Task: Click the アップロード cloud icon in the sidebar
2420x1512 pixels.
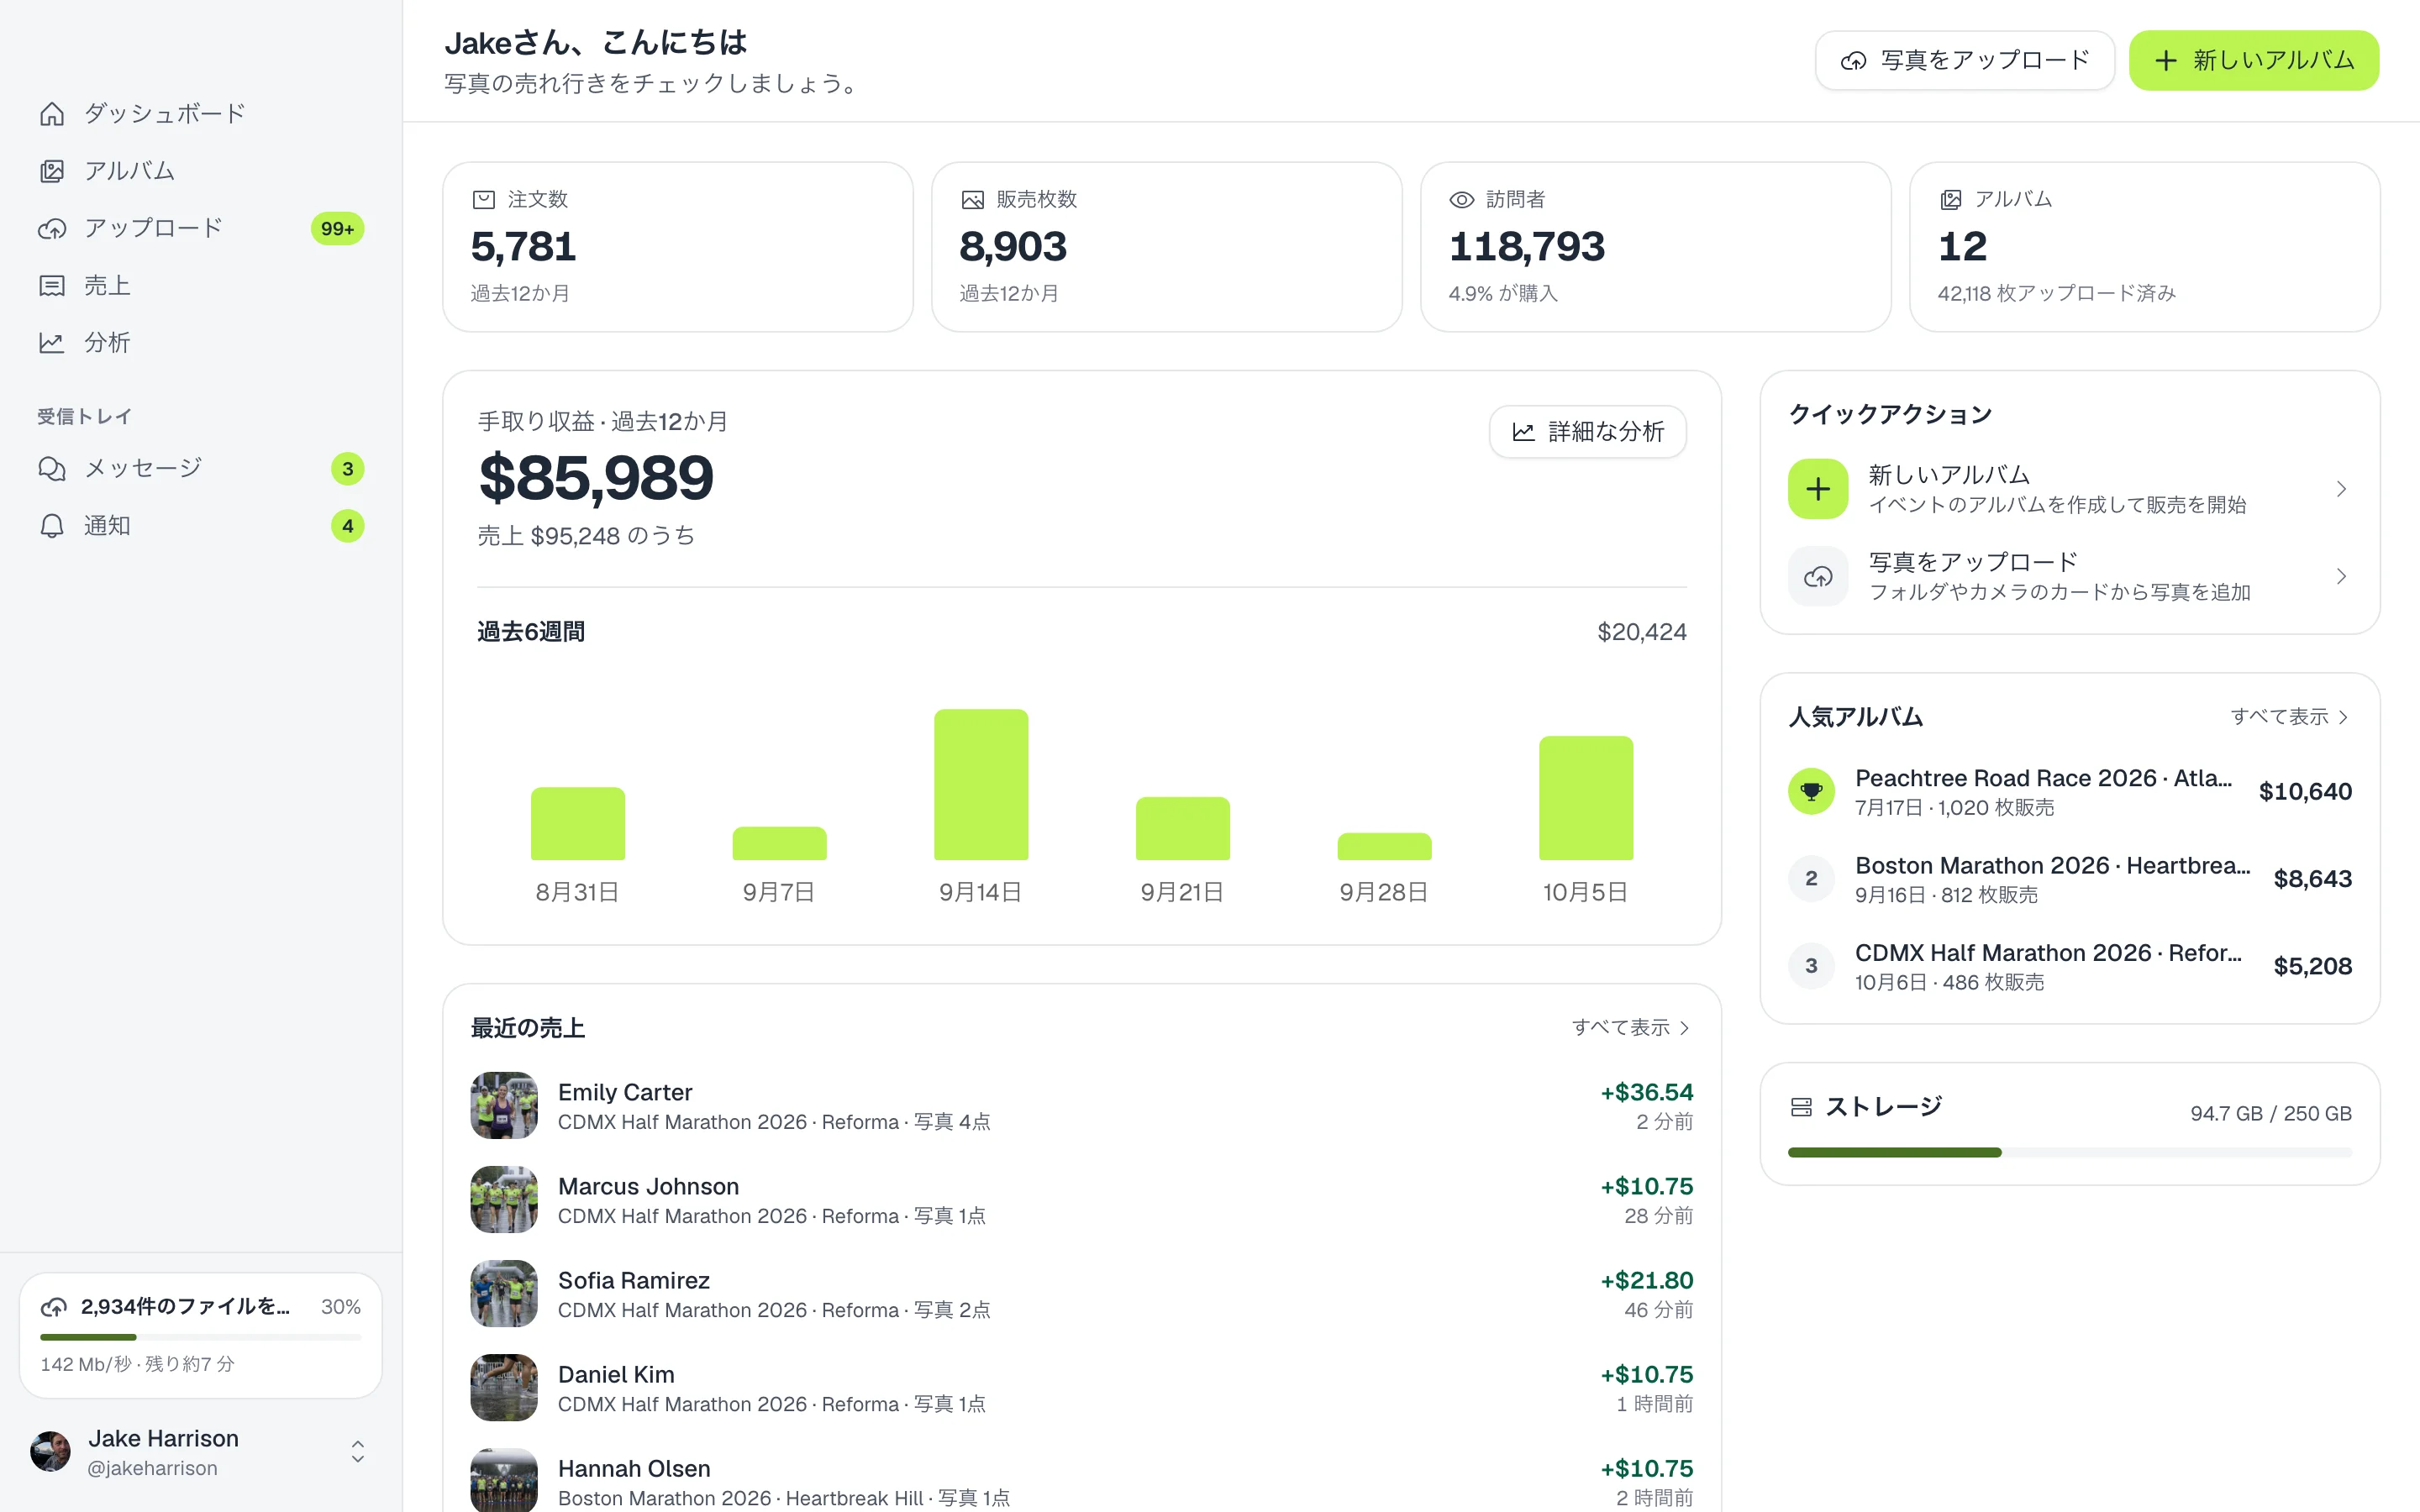Action: pyautogui.click(x=52, y=229)
